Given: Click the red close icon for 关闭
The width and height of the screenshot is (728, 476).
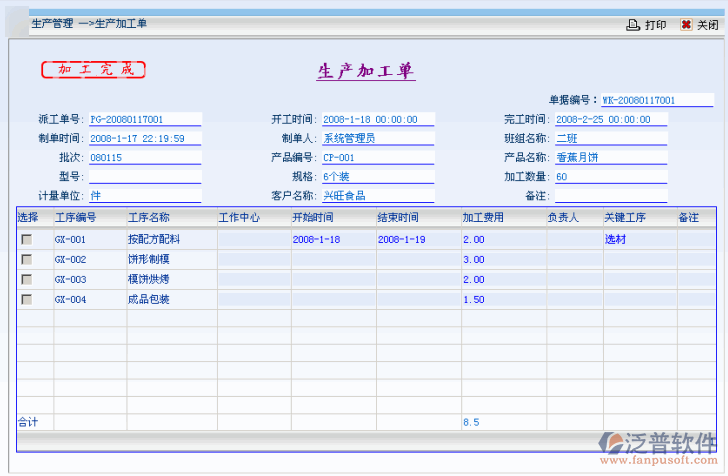Looking at the screenshot, I should tap(686, 25).
